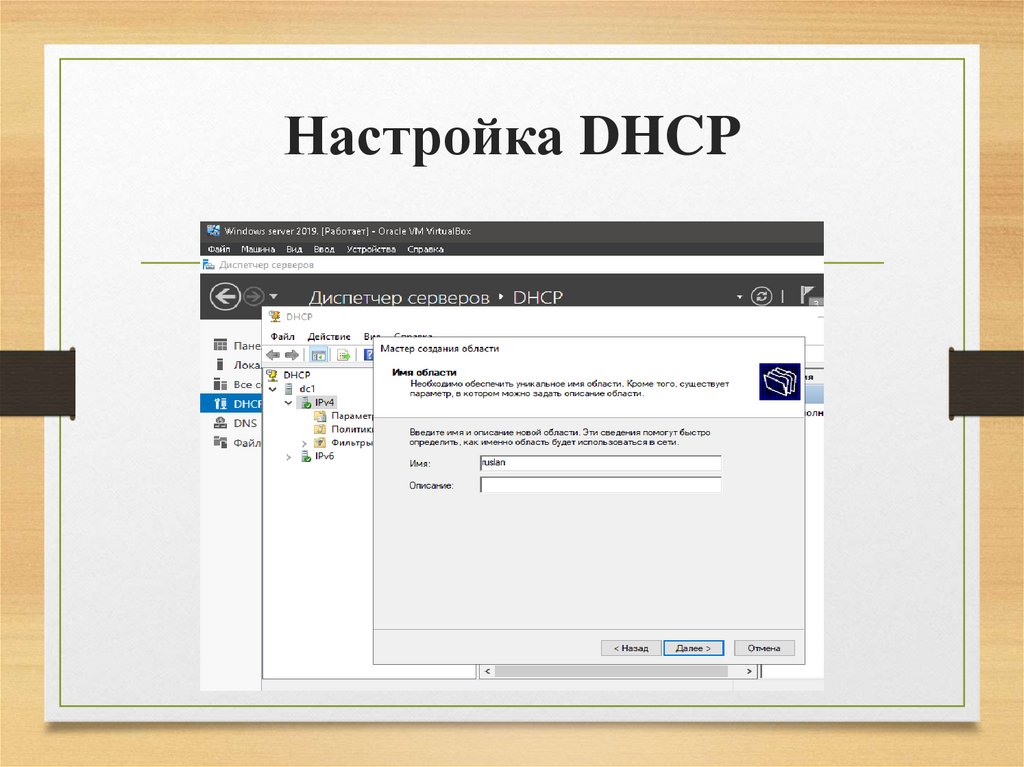Open VirtualBox Ввод menu

click(x=324, y=249)
